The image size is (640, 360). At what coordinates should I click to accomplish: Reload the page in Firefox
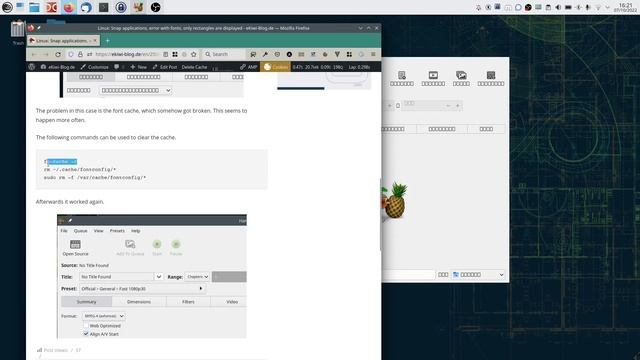tap(58, 54)
